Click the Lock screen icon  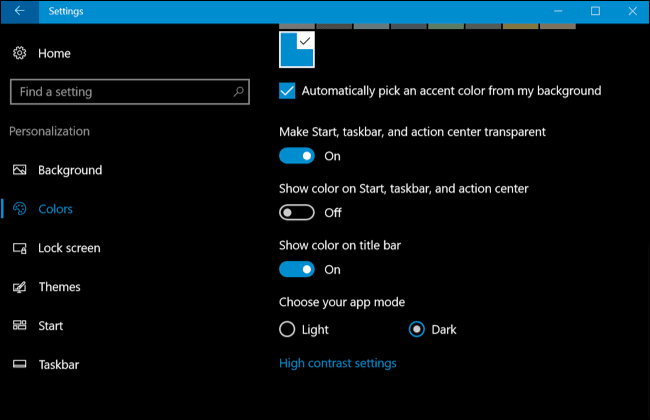coord(20,248)
